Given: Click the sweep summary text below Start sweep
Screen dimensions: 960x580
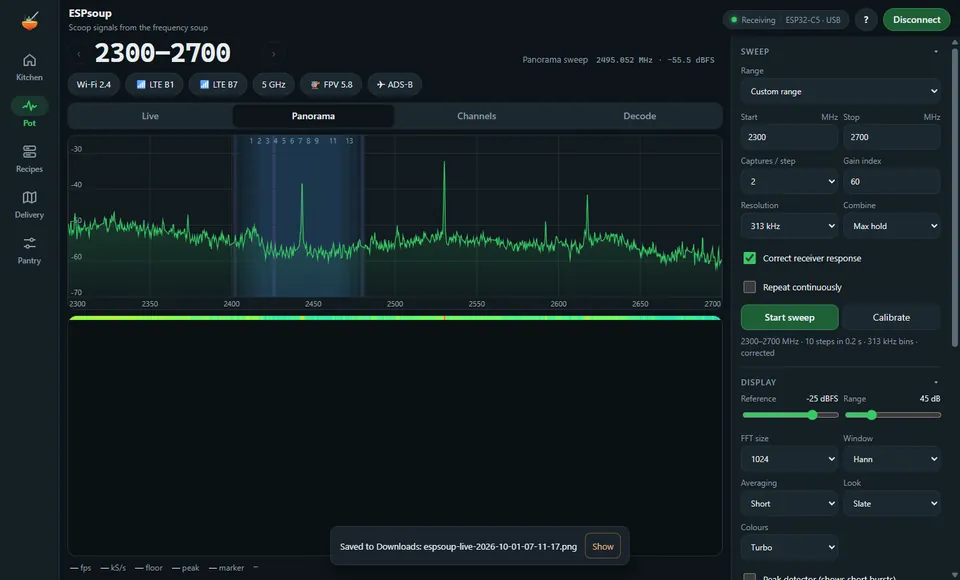Looking at the screenshot, I should pos(830,347).
